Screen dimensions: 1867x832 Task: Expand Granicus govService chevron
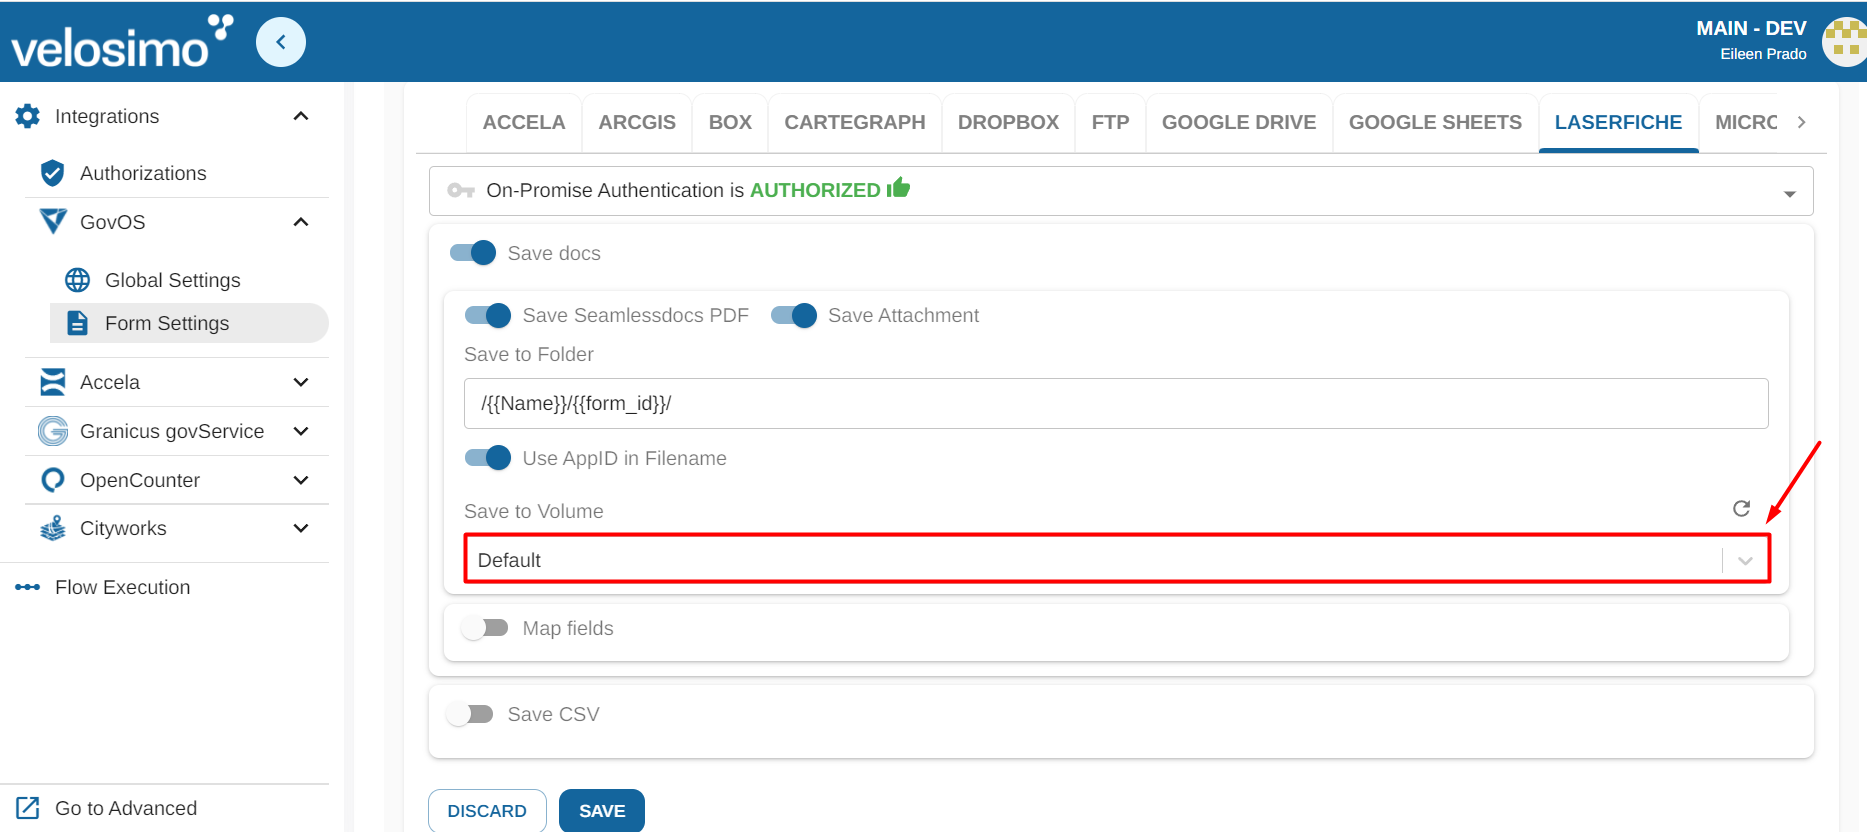301,431
